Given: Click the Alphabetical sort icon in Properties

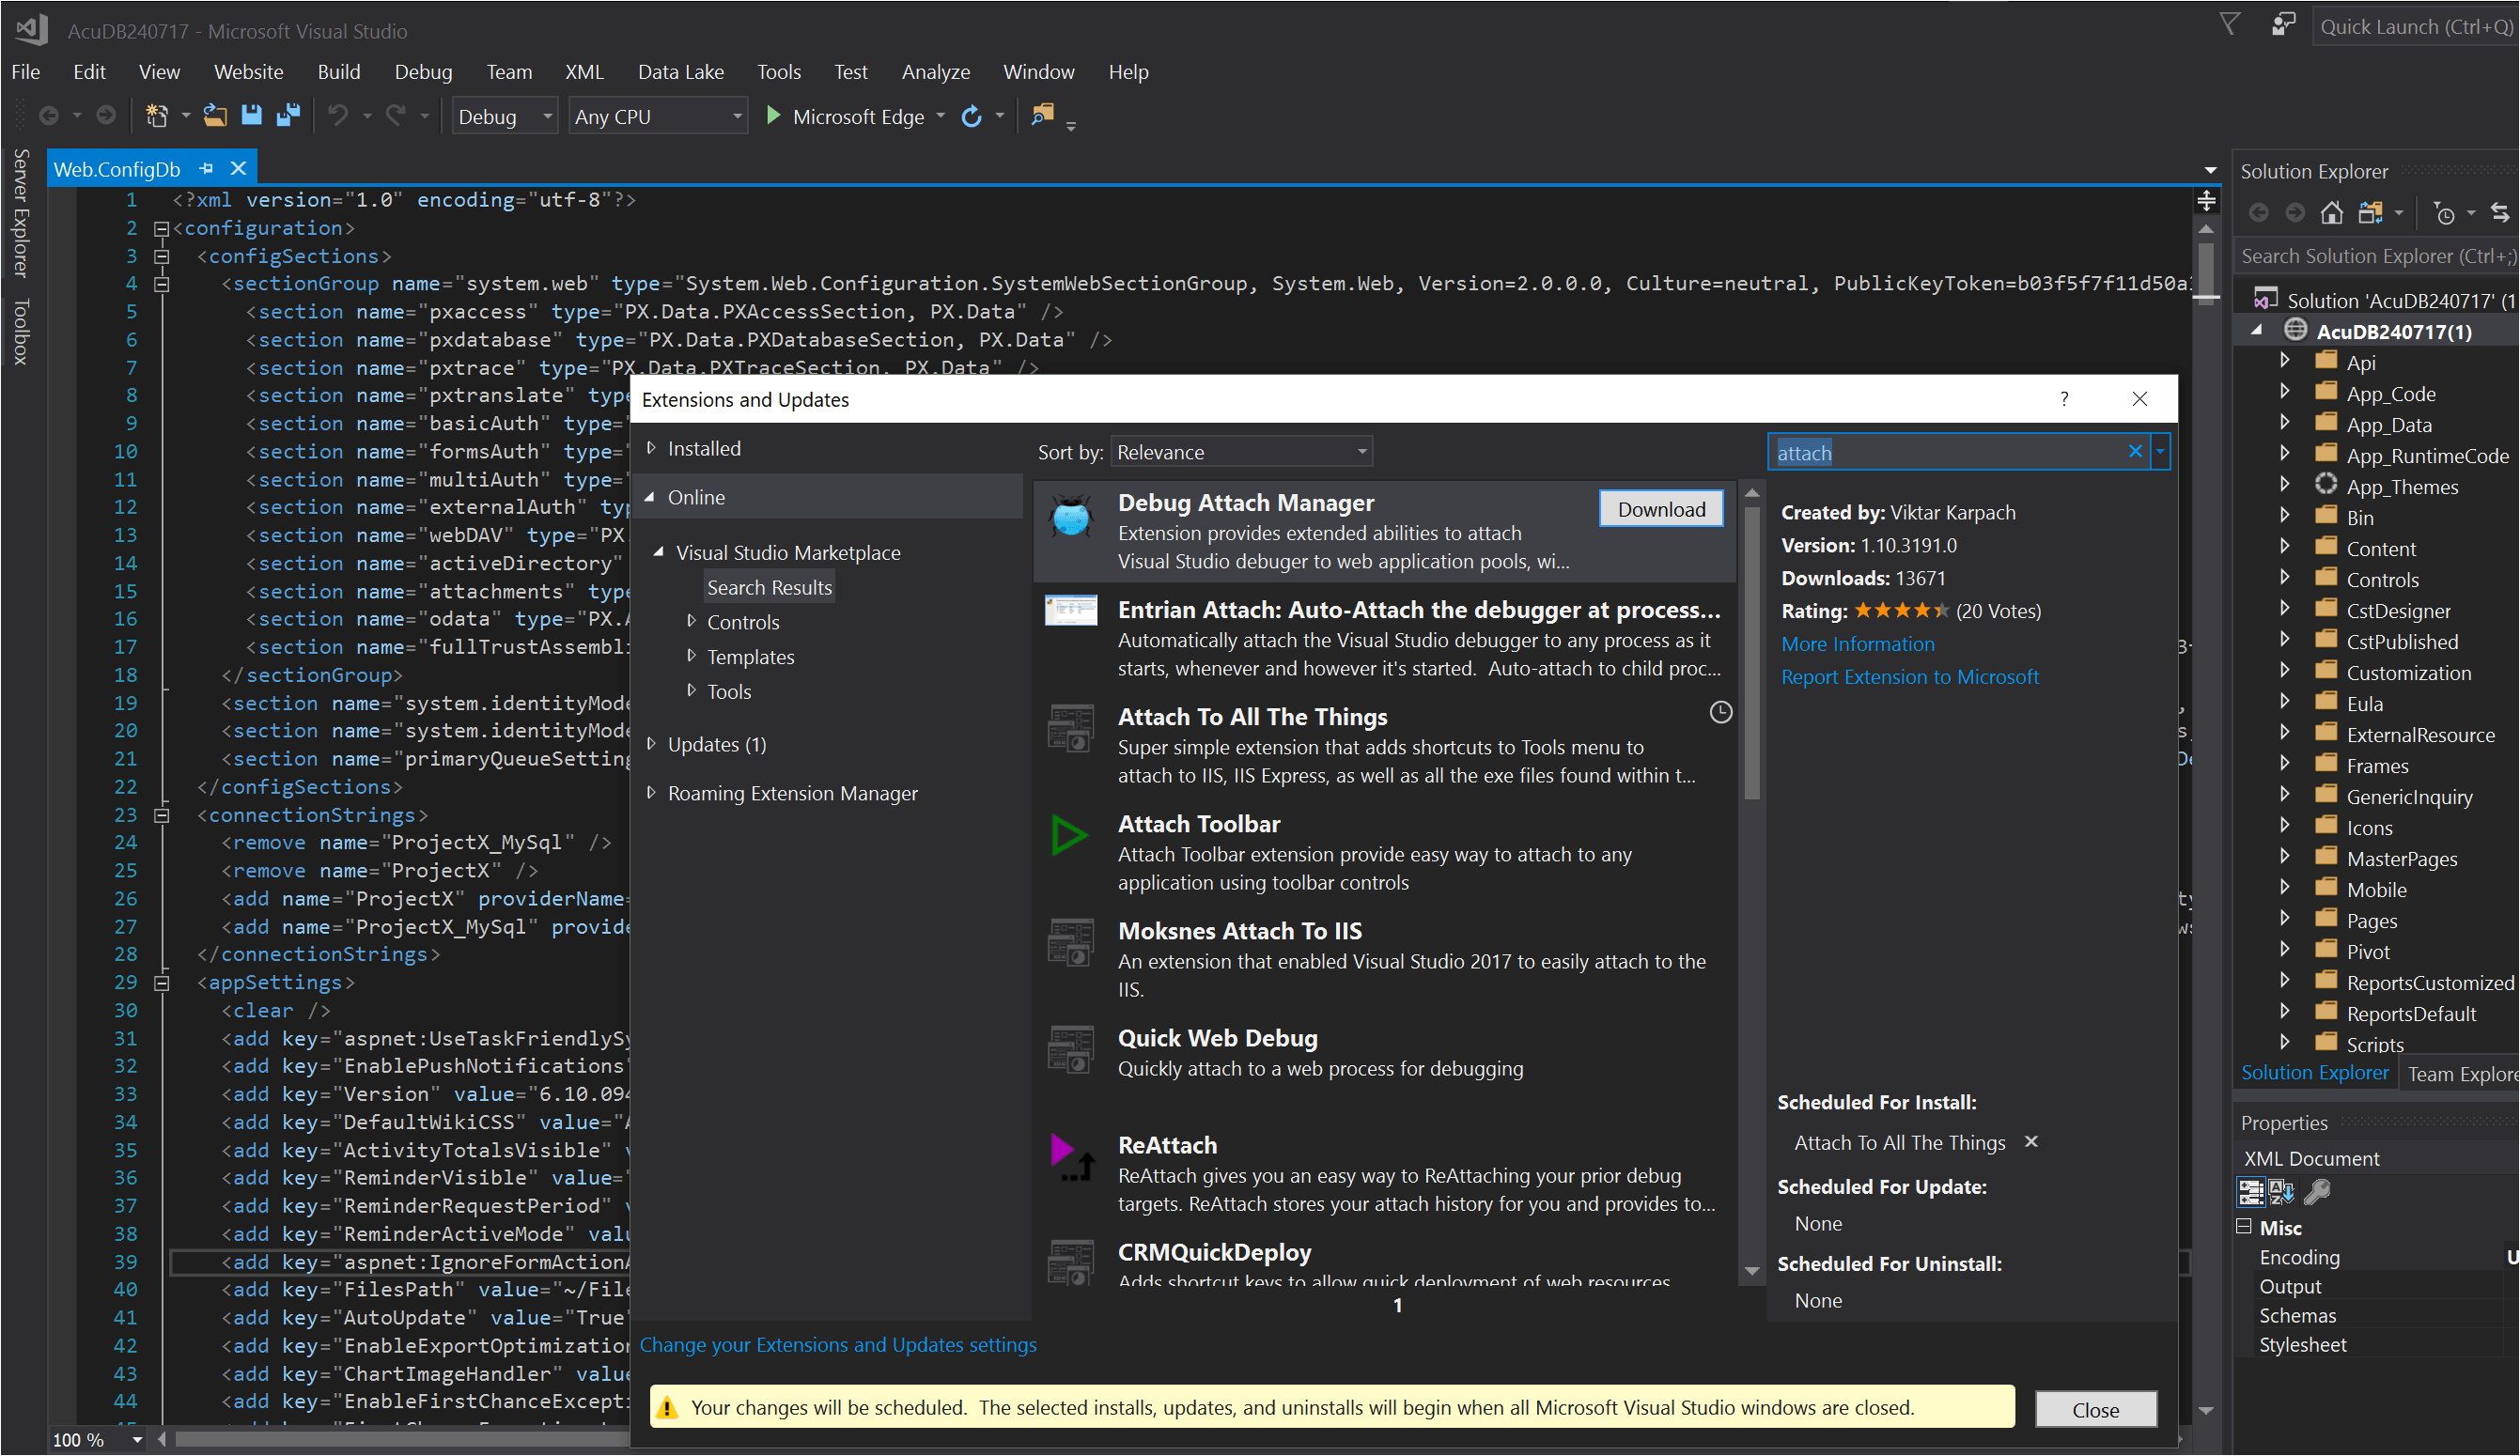Looking at the screenshot, I should pyautogui.click(x=2282, y=1192).
